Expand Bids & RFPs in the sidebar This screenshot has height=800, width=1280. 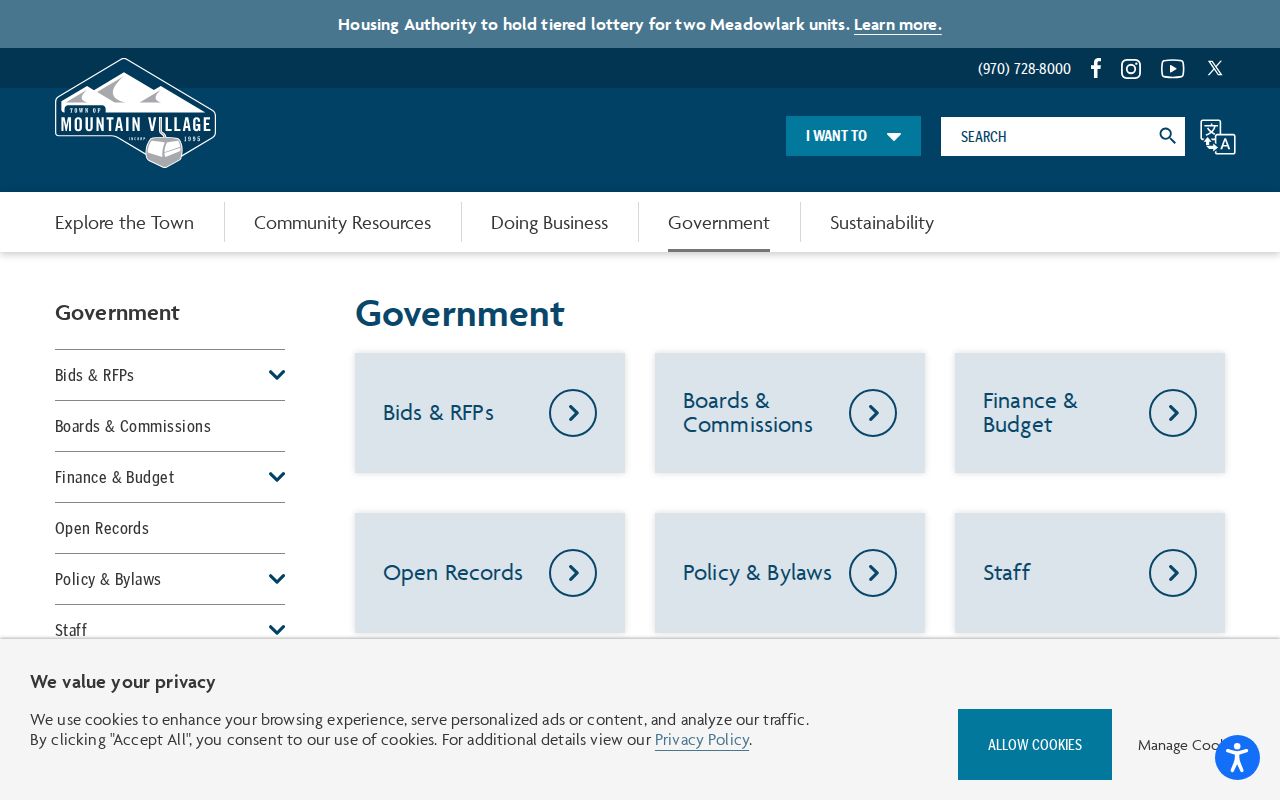277,375
